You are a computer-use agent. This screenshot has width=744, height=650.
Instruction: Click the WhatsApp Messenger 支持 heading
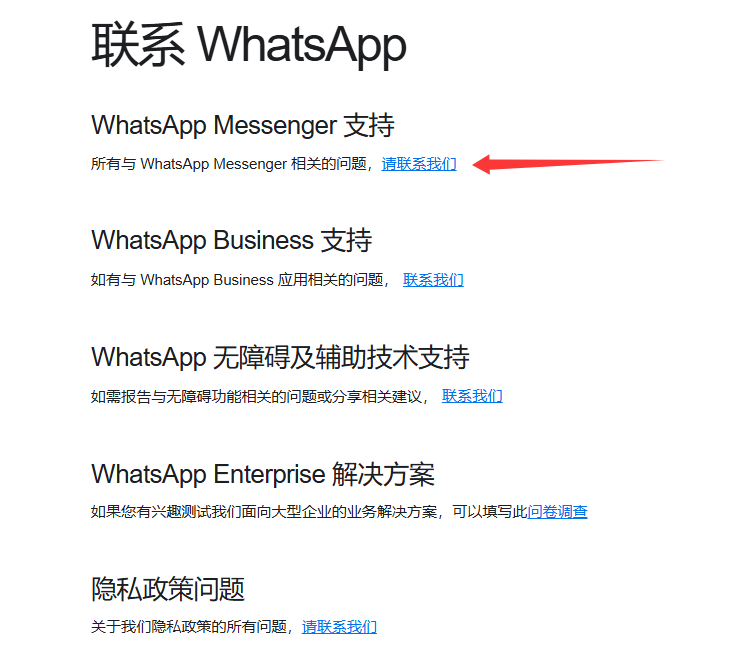pyautogui.click(x=242, y=125)
